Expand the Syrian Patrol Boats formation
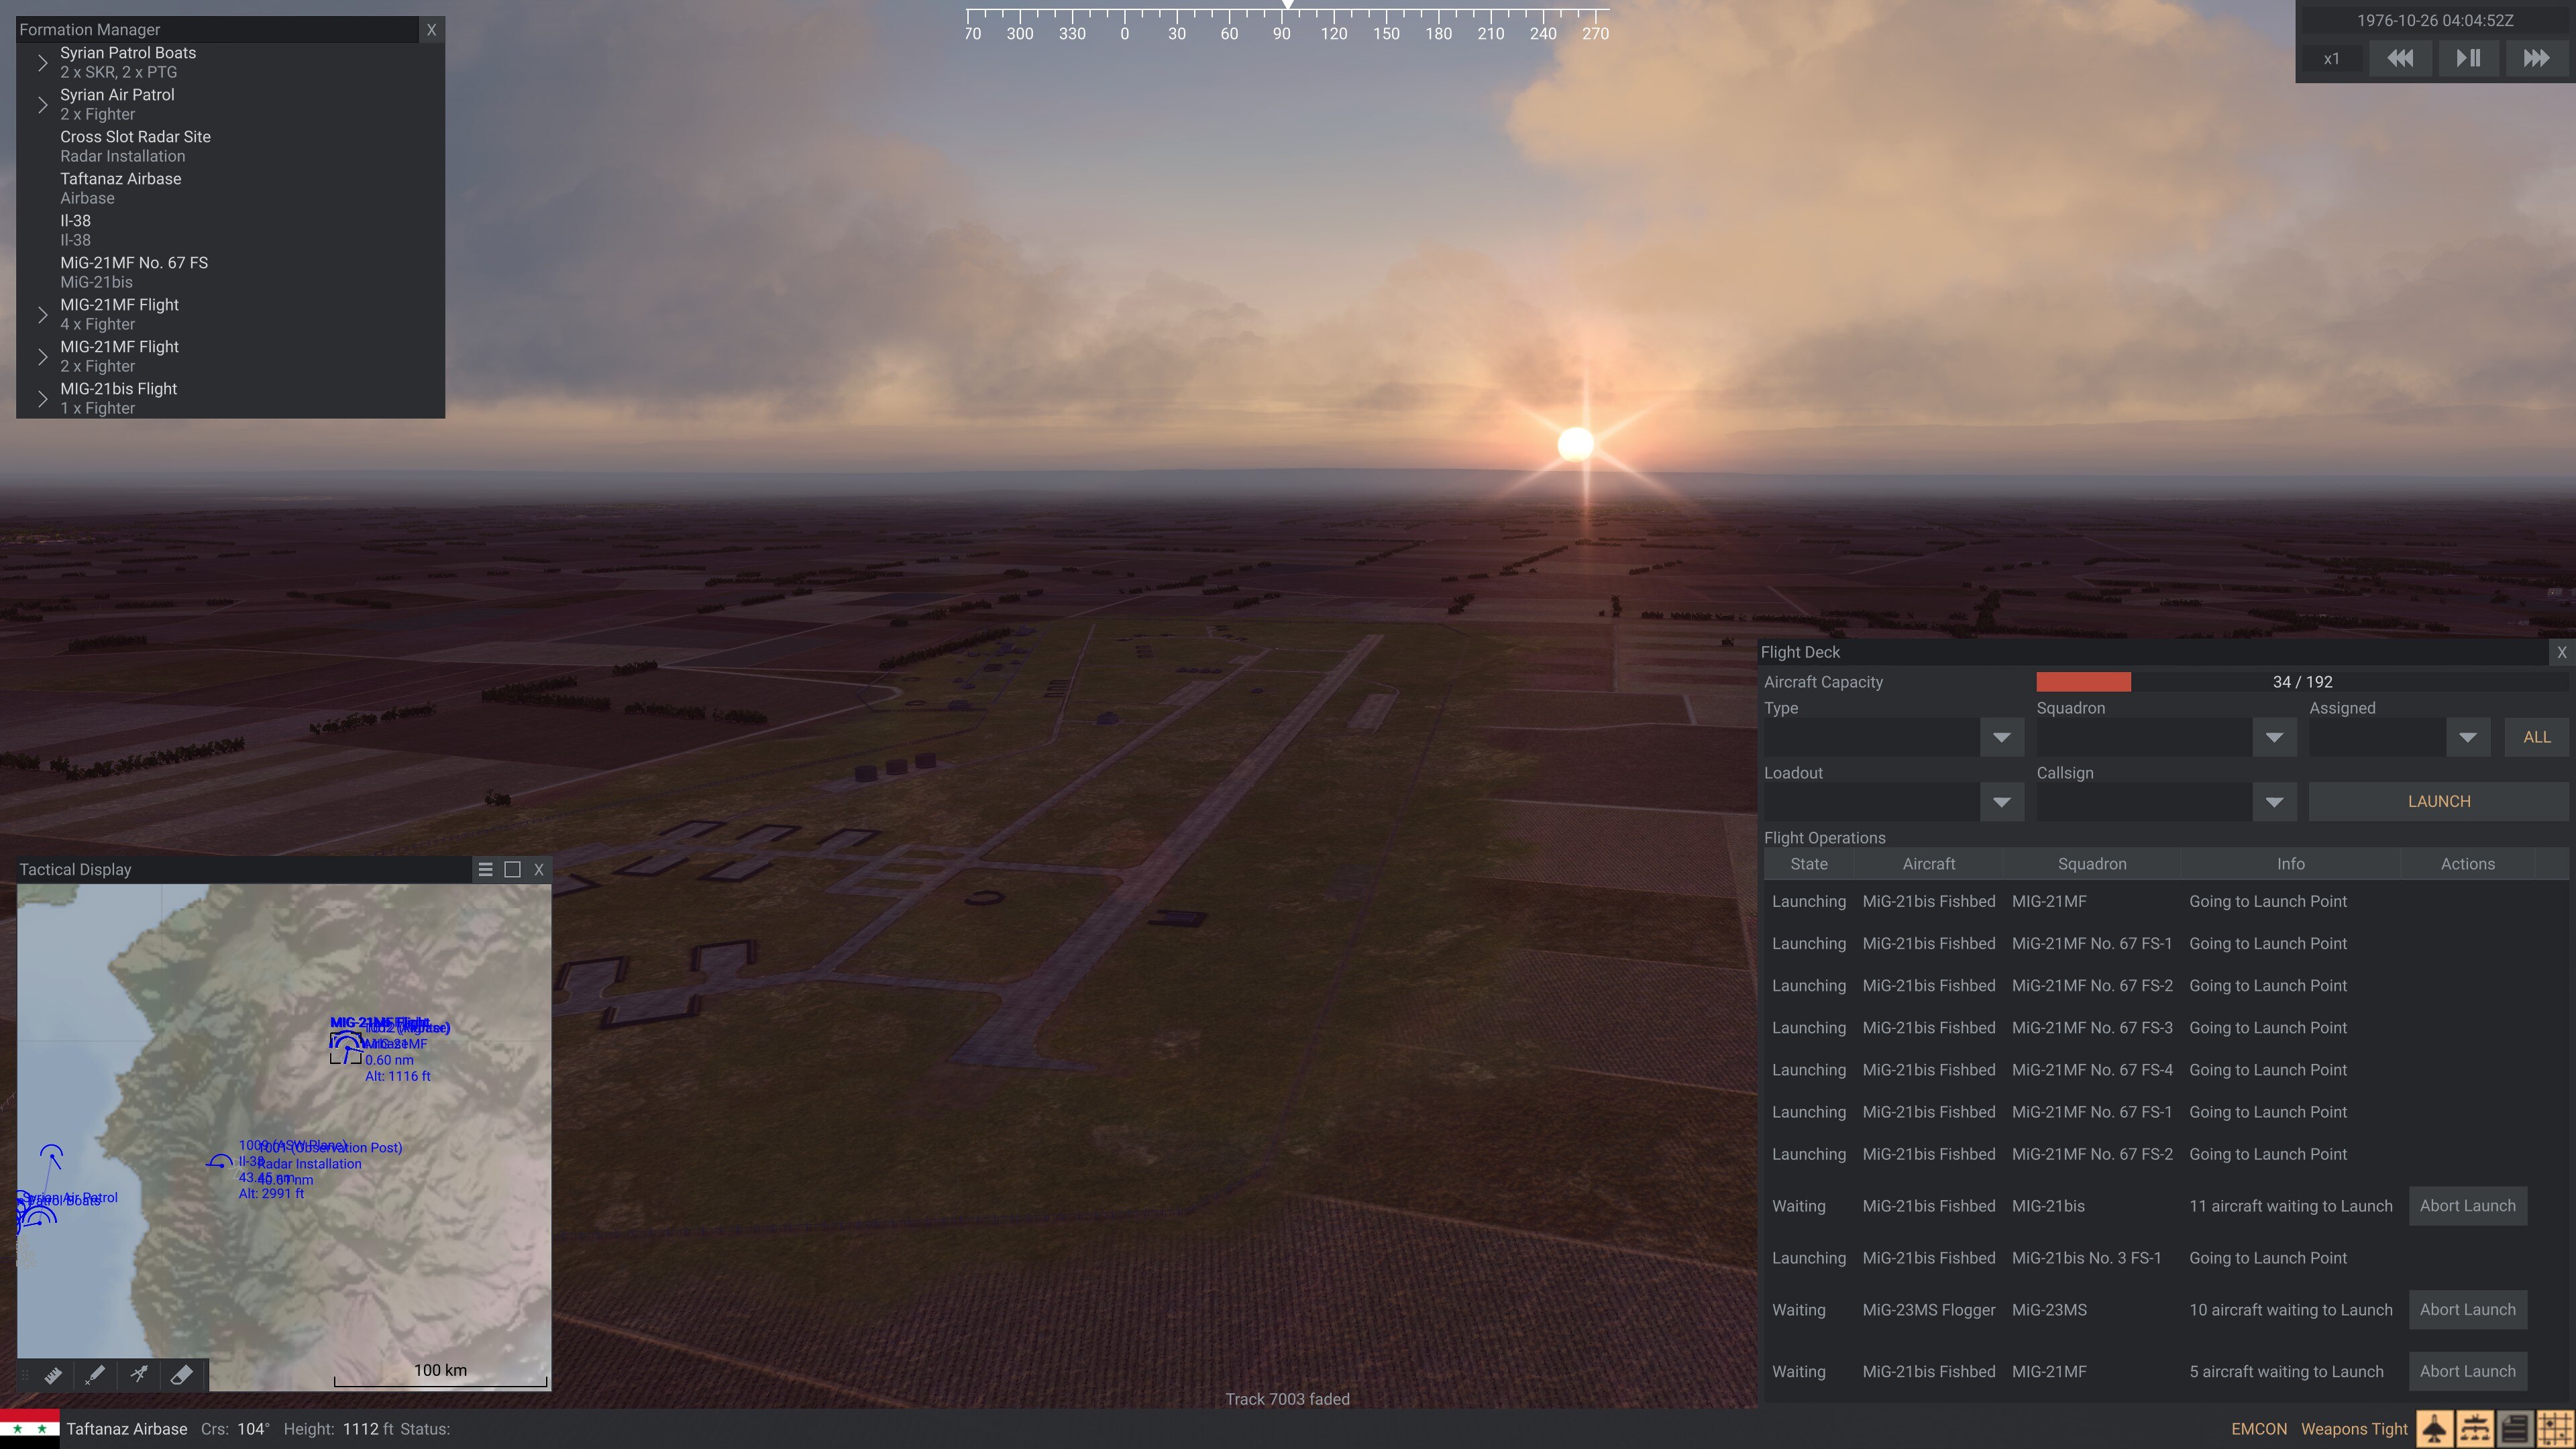 tap(43, 63)
